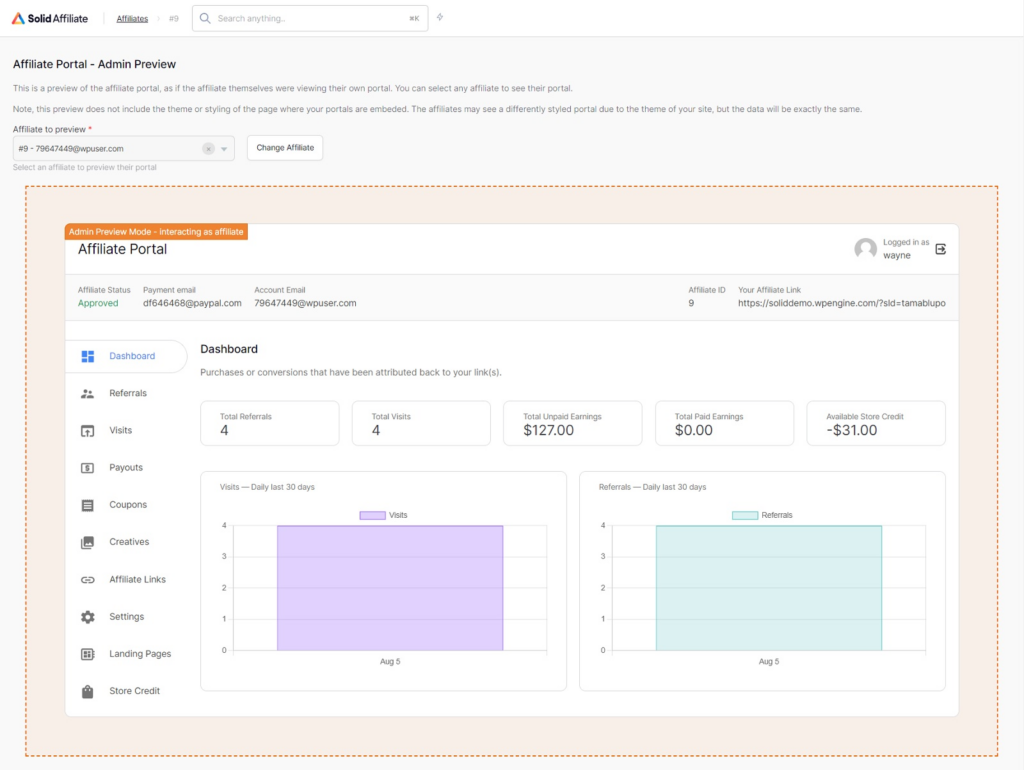Click the logout icon next to wayne
The image size is (1024, 770).
point(940,250)
